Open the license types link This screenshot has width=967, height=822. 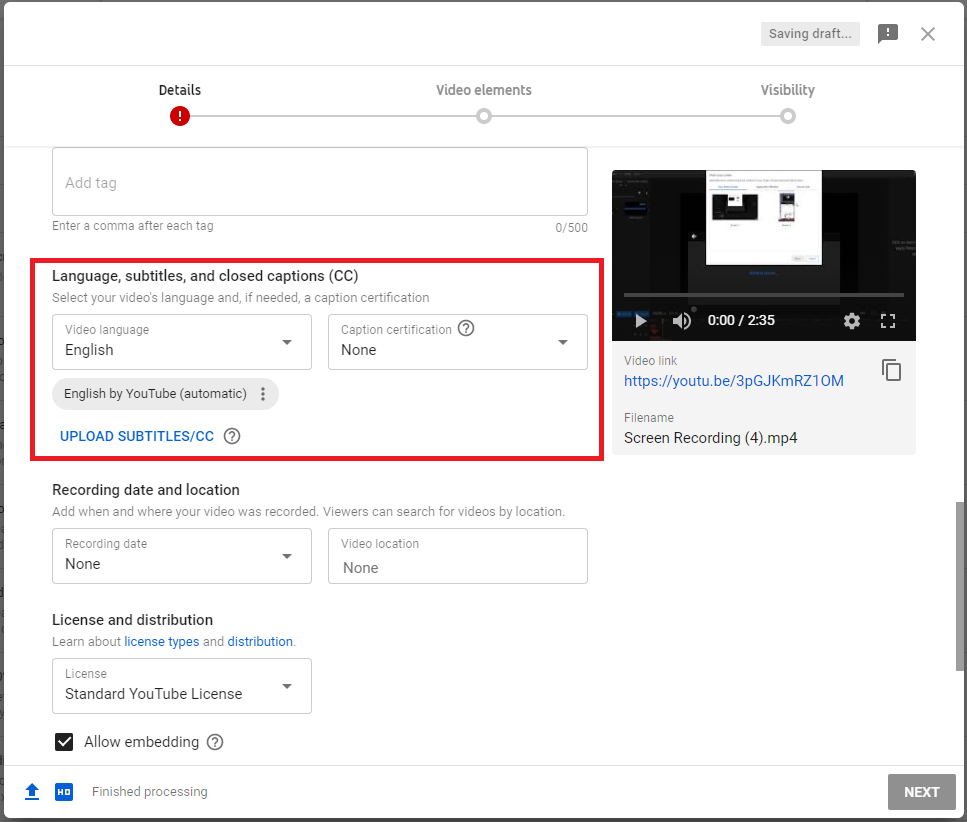(x=162, y=641)
